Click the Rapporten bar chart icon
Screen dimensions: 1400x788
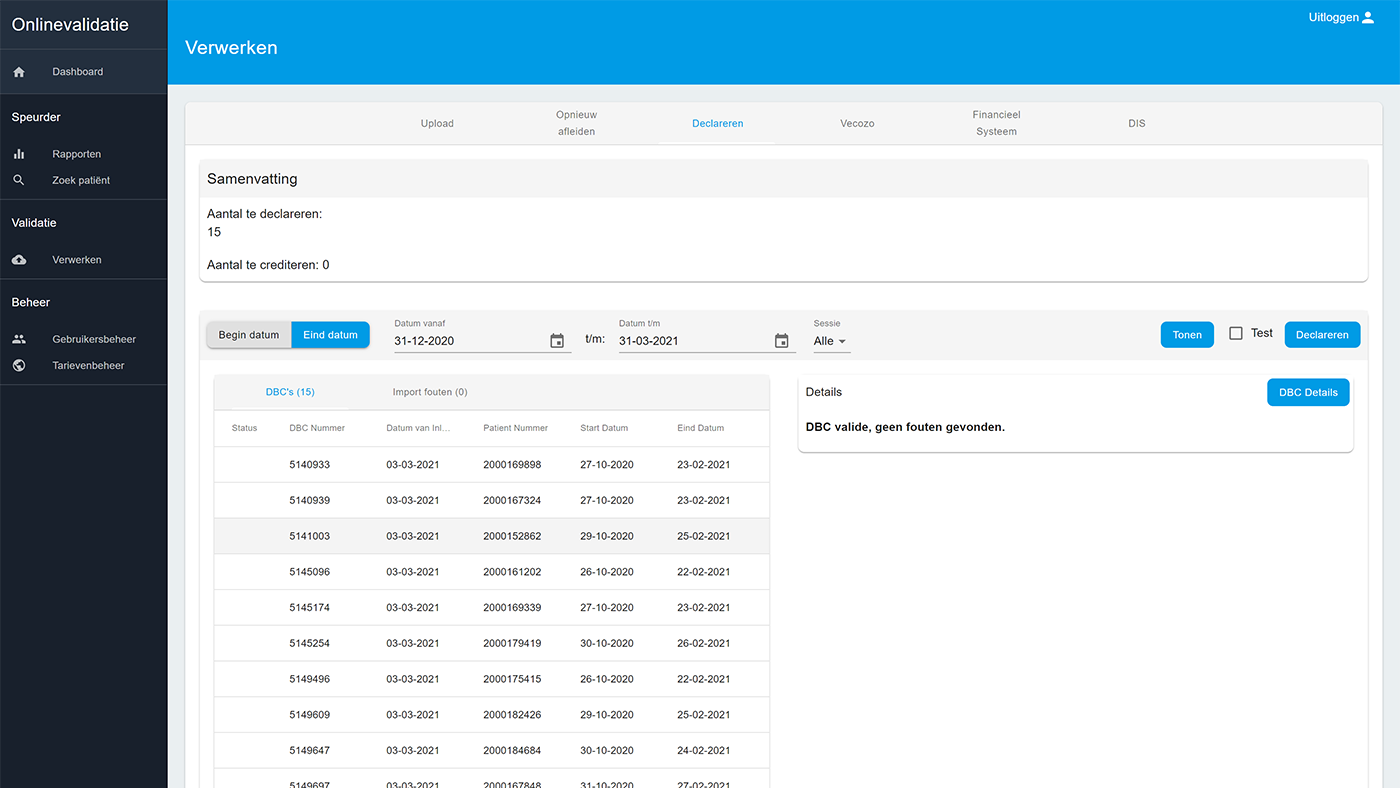[x=19, y=154]
